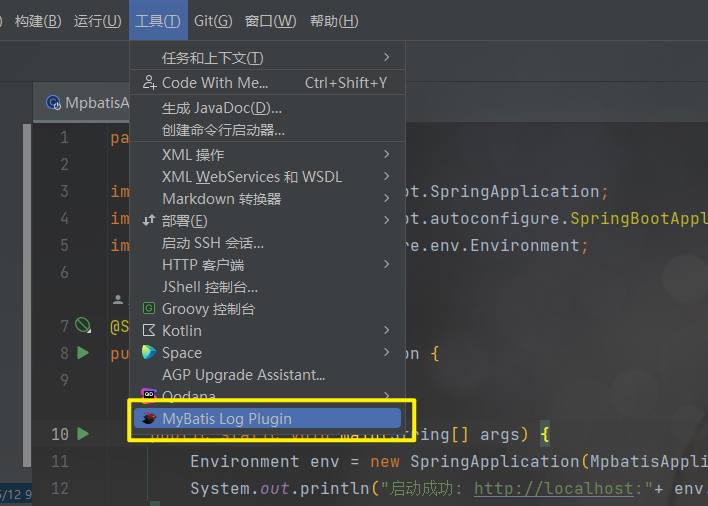Click the Groovy console icon

pos(149,309)
